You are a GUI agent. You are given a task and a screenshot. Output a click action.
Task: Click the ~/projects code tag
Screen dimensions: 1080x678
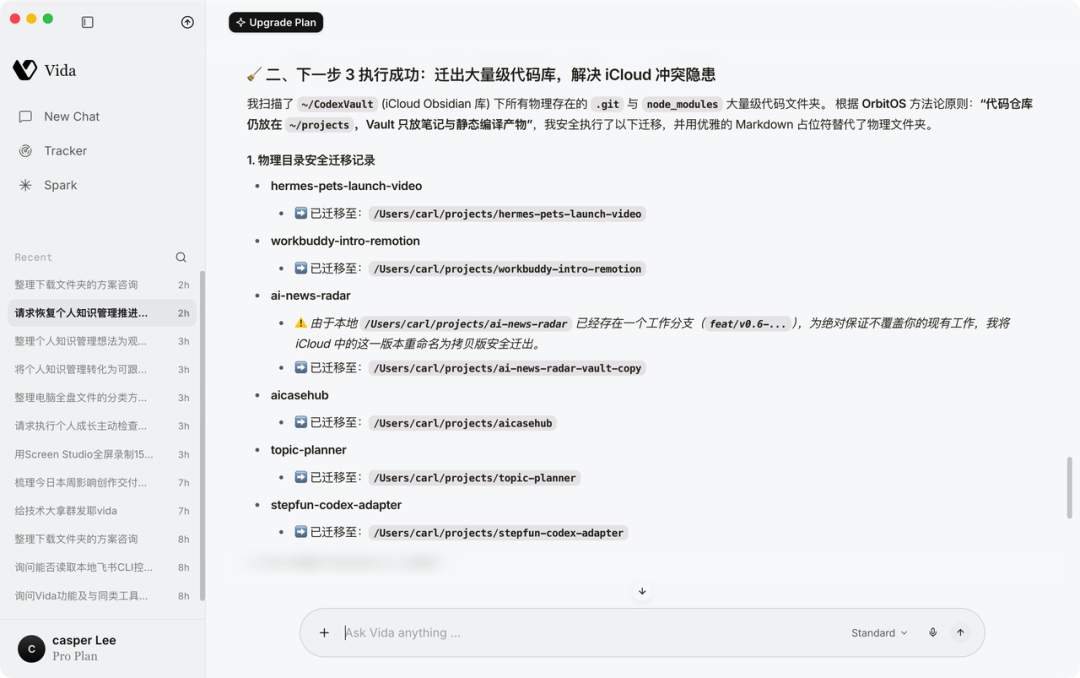(319, 125)
